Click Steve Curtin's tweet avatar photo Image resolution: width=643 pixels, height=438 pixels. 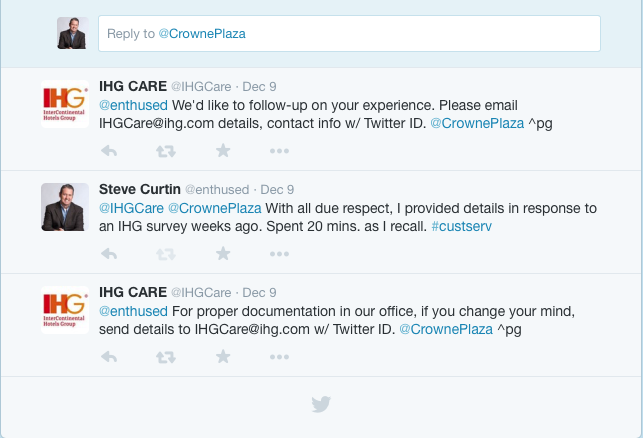(66, 207)
